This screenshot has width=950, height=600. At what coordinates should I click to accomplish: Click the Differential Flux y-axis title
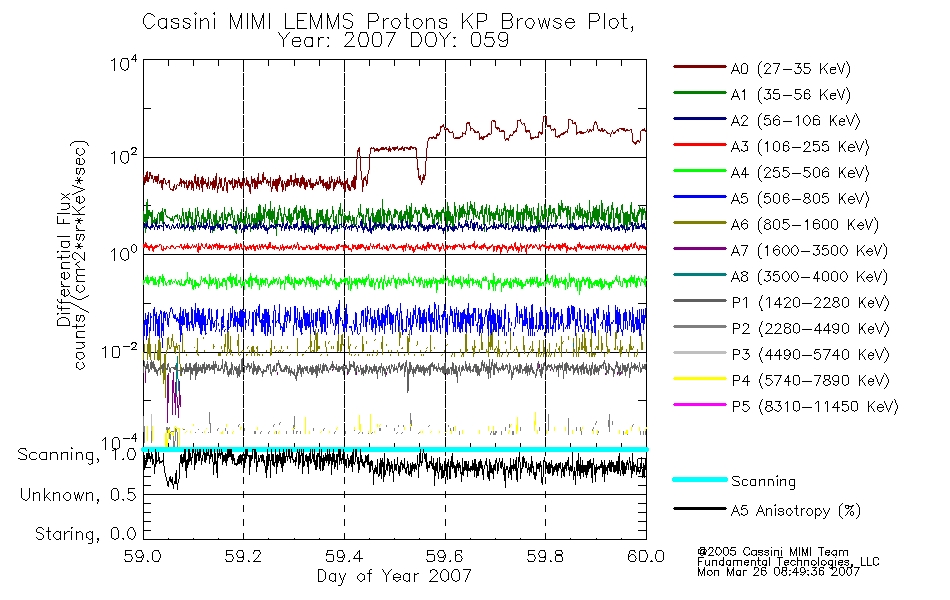pyautogui.click(x=64, y=259)
